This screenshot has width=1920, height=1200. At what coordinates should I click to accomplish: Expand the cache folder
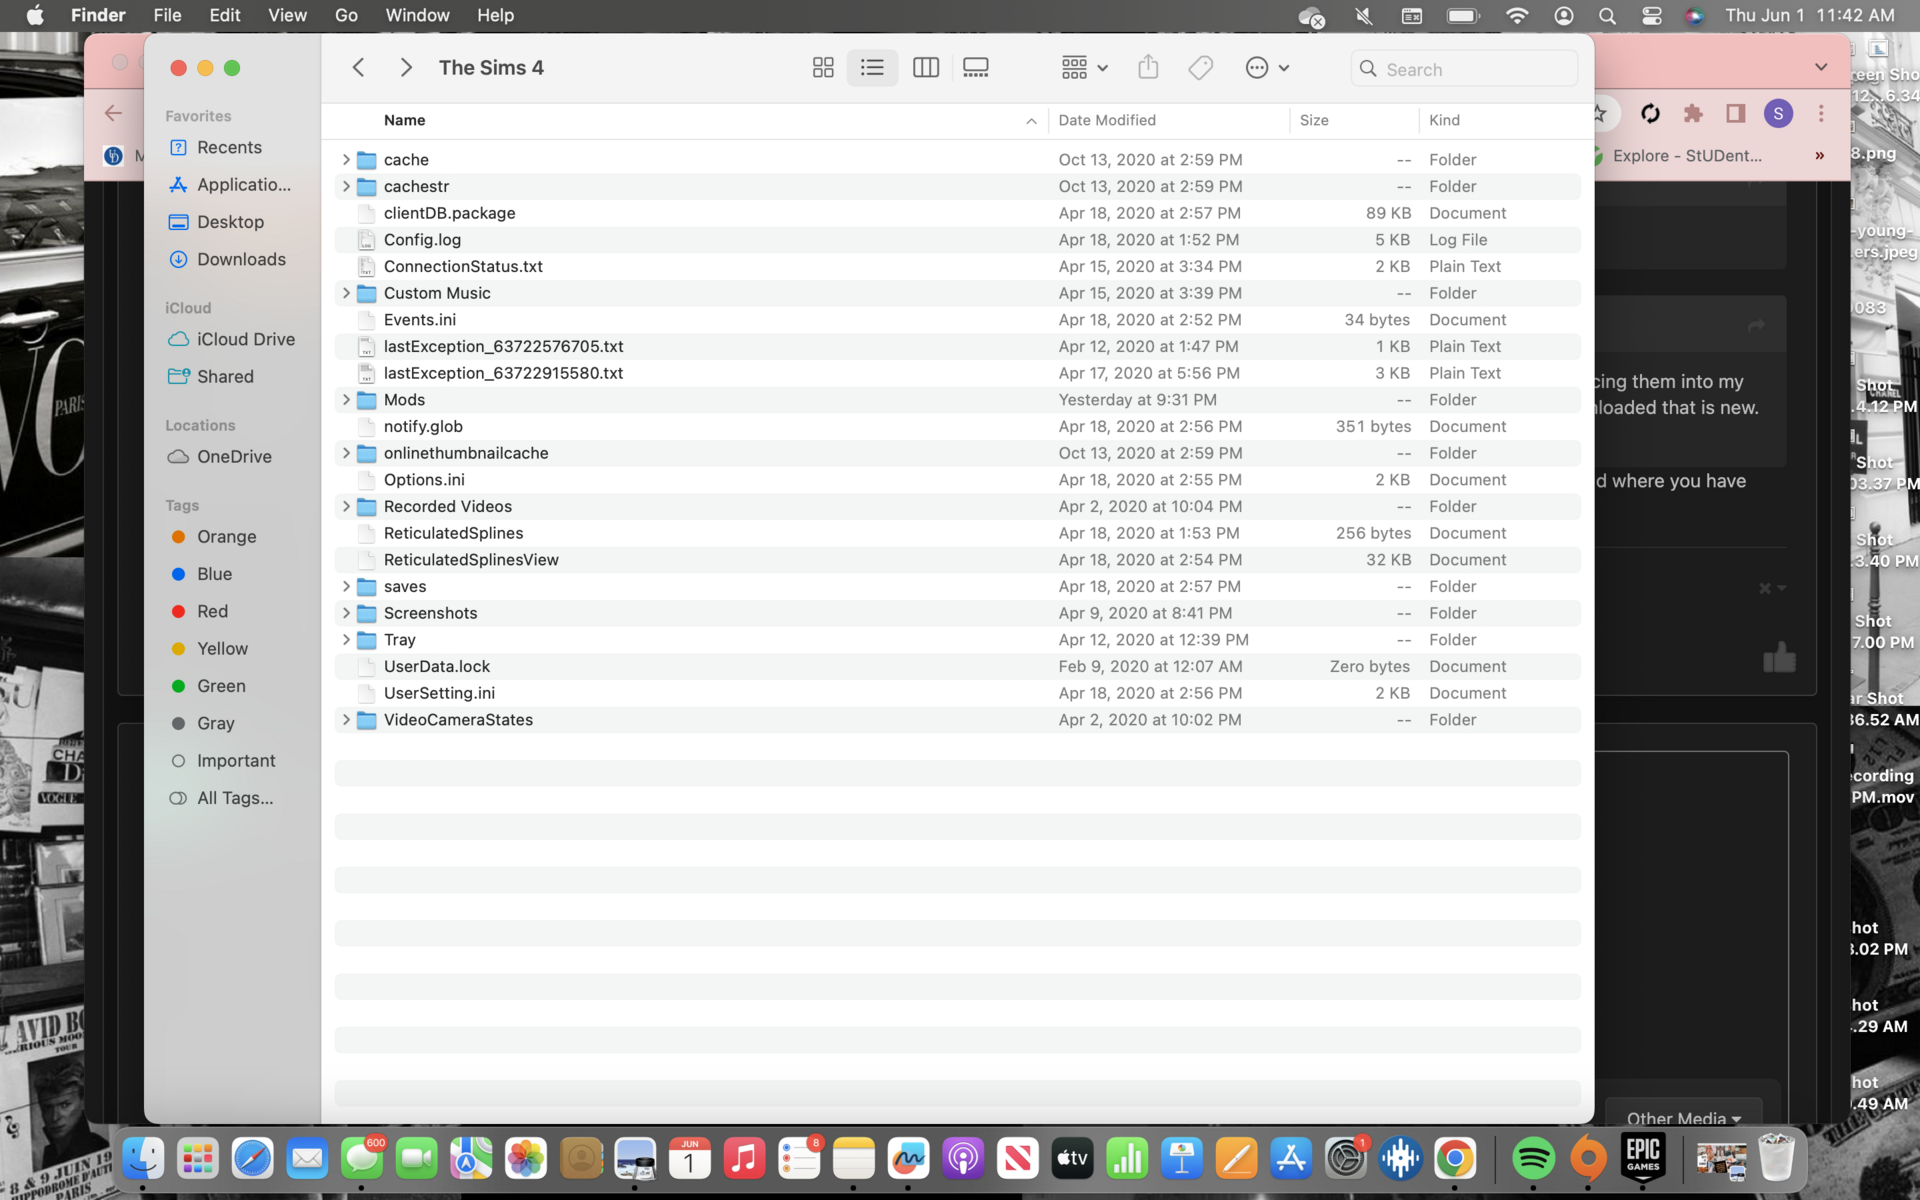pyautogui.click(x=346, y=160)
